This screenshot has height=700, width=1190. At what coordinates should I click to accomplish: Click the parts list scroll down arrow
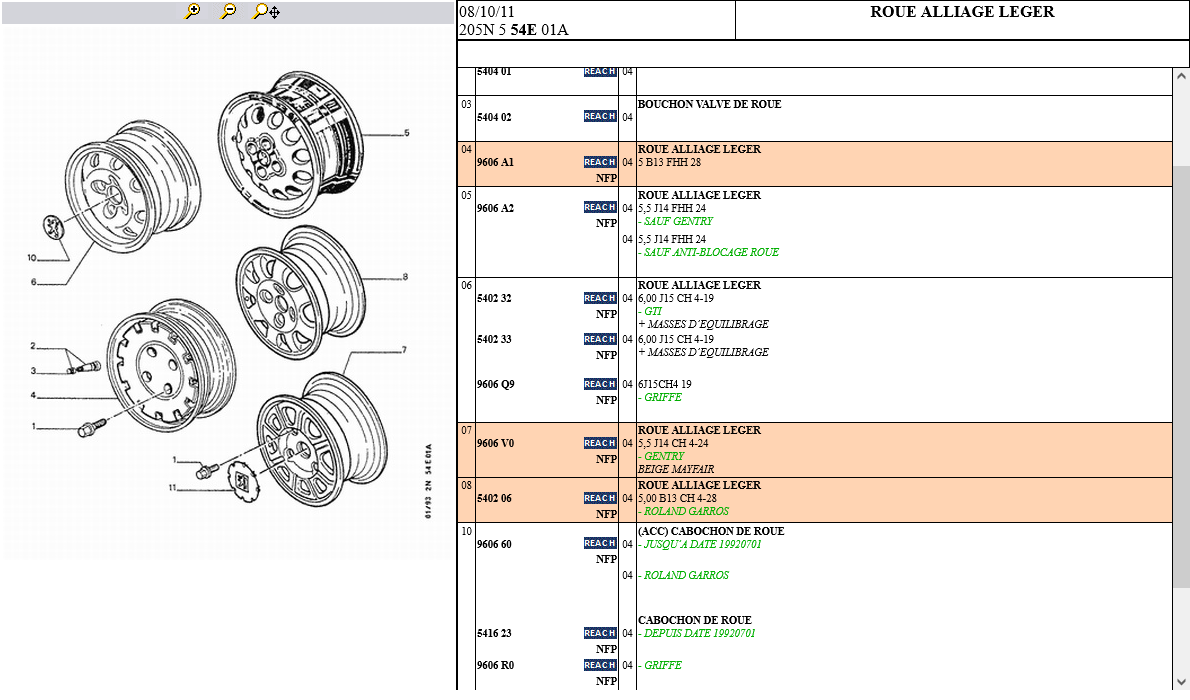pos(1181,681)
